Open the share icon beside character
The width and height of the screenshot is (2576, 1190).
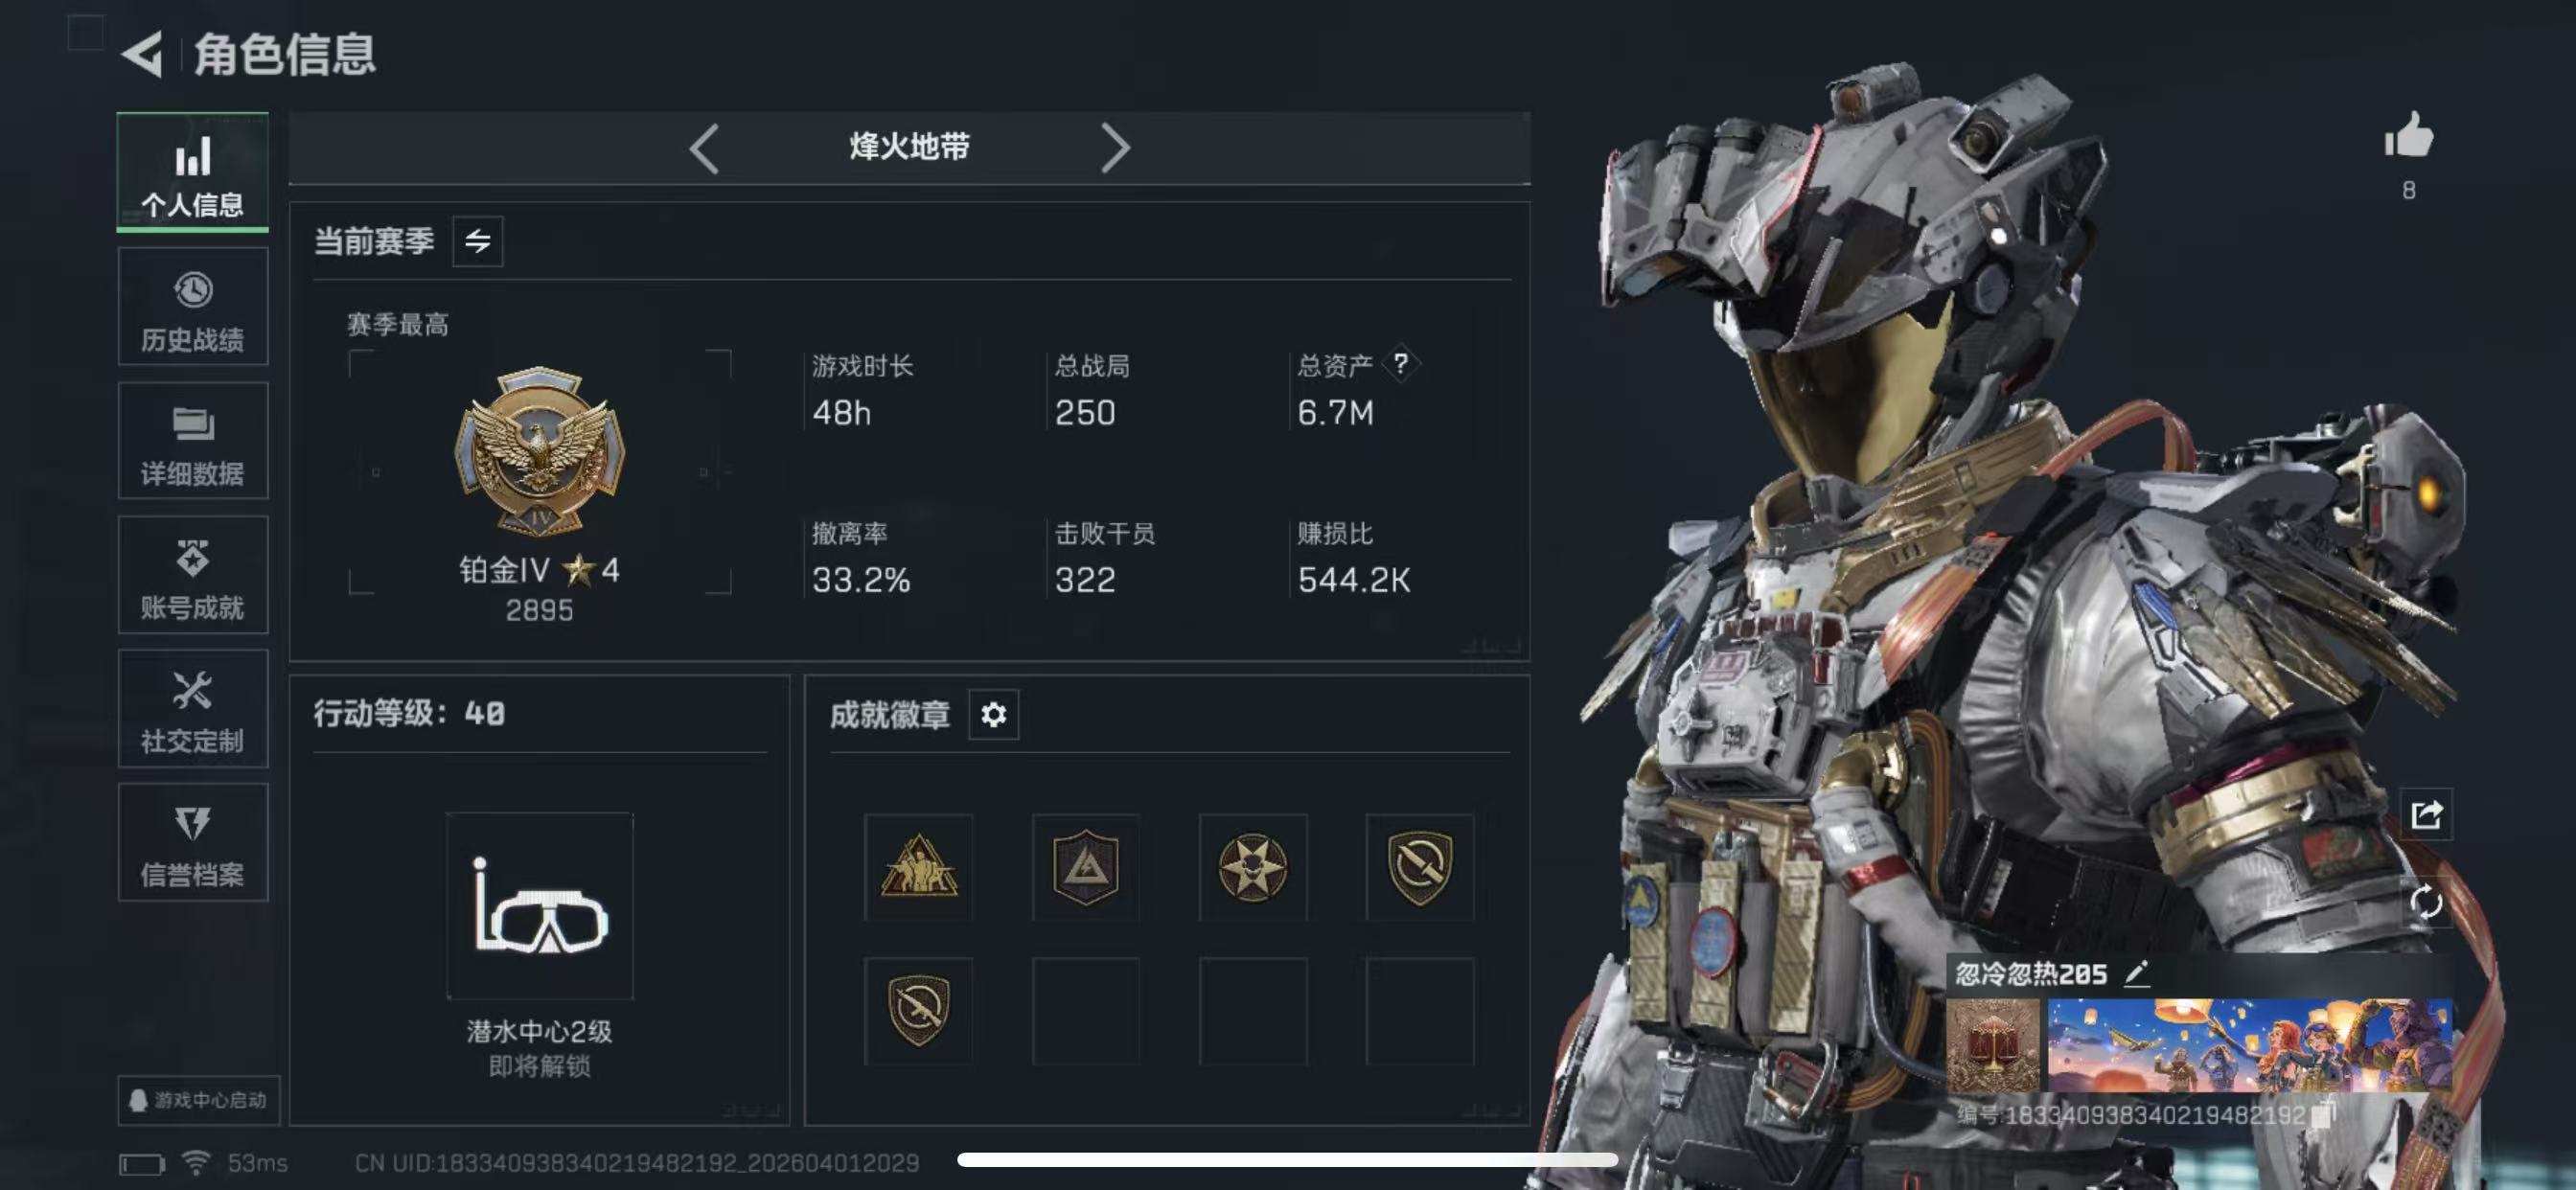(2426, 815)
